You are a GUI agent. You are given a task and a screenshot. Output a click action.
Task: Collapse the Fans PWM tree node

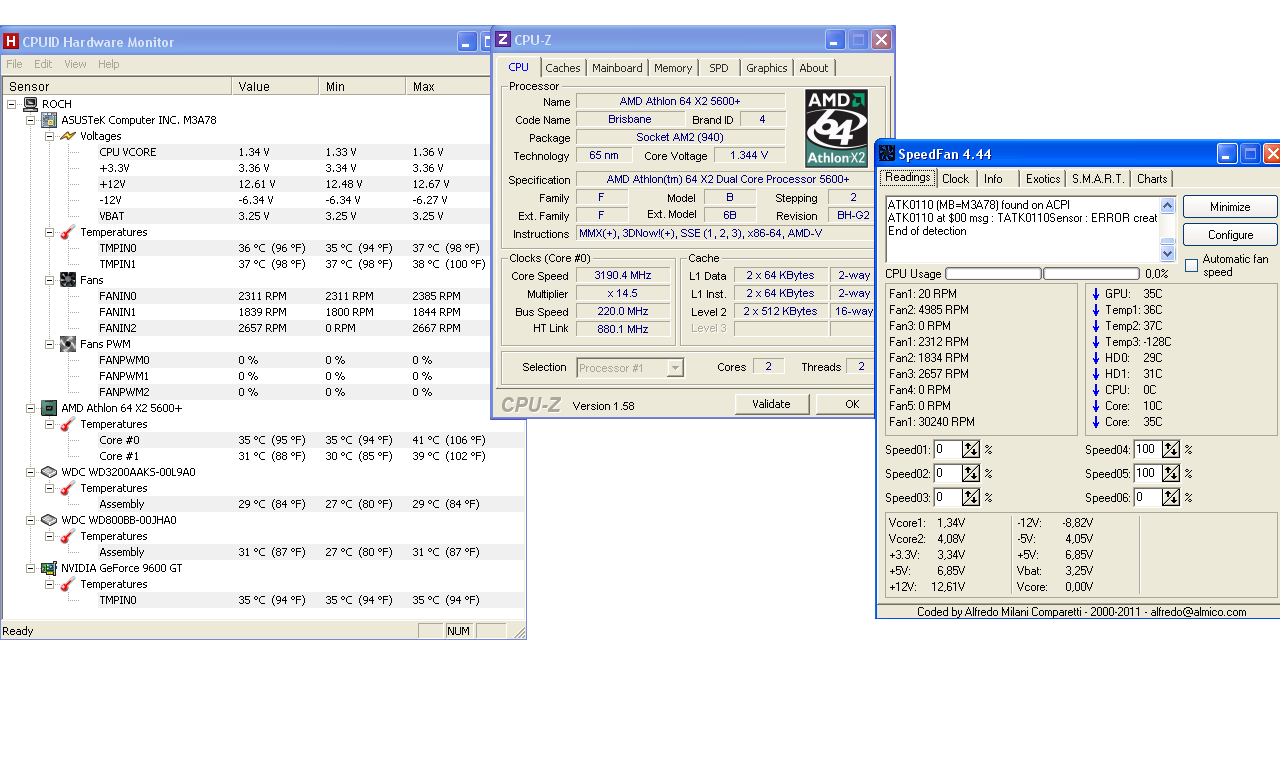[50, 344]
